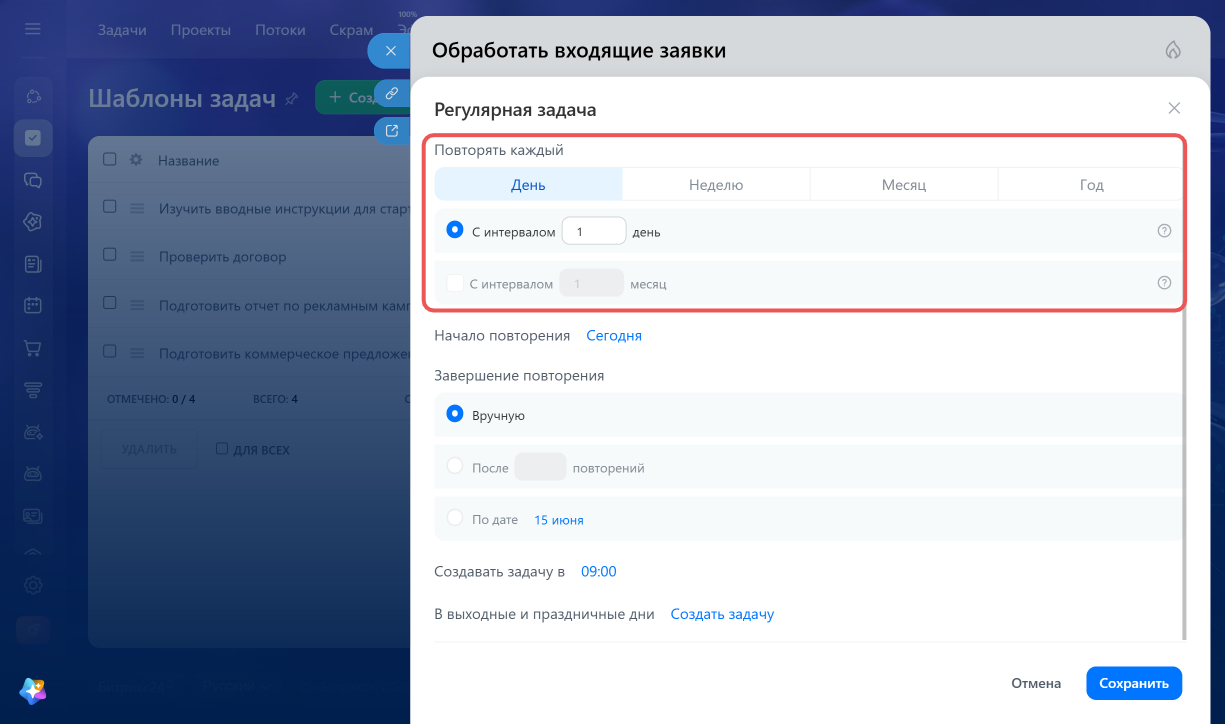
Task: Open 'Сегодня' start date selector
Action: [x=614, y=336]
